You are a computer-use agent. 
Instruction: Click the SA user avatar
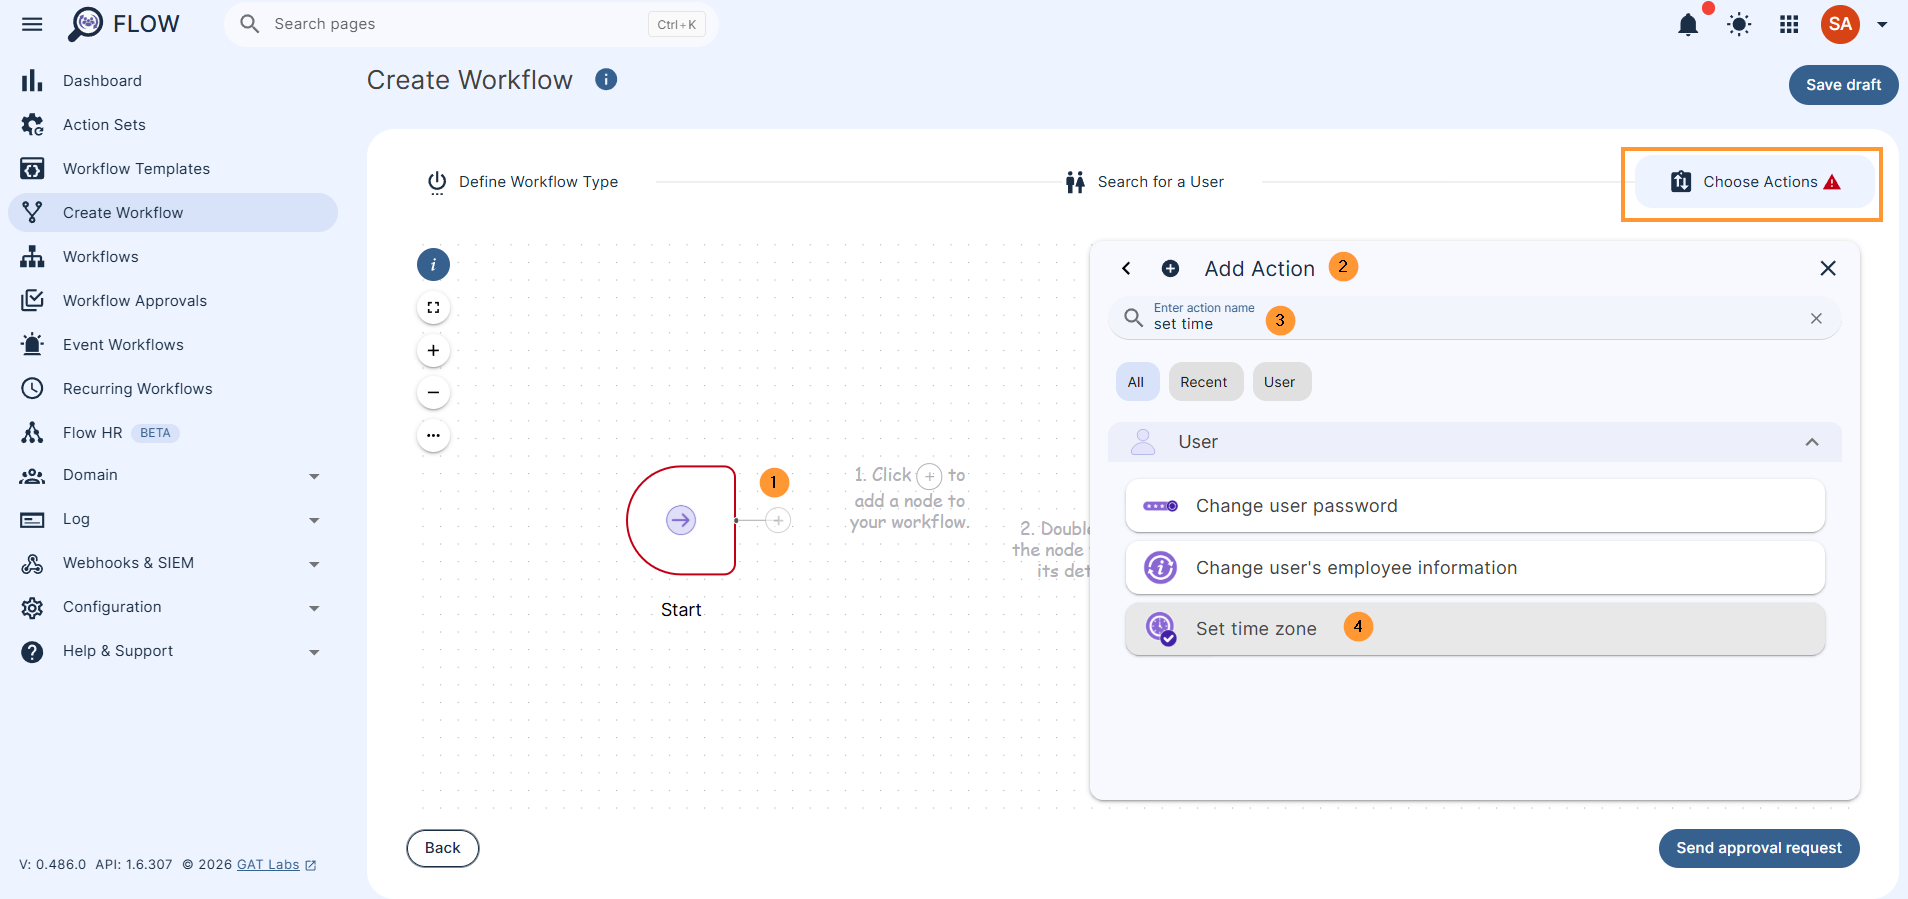tap(1840, 24)
